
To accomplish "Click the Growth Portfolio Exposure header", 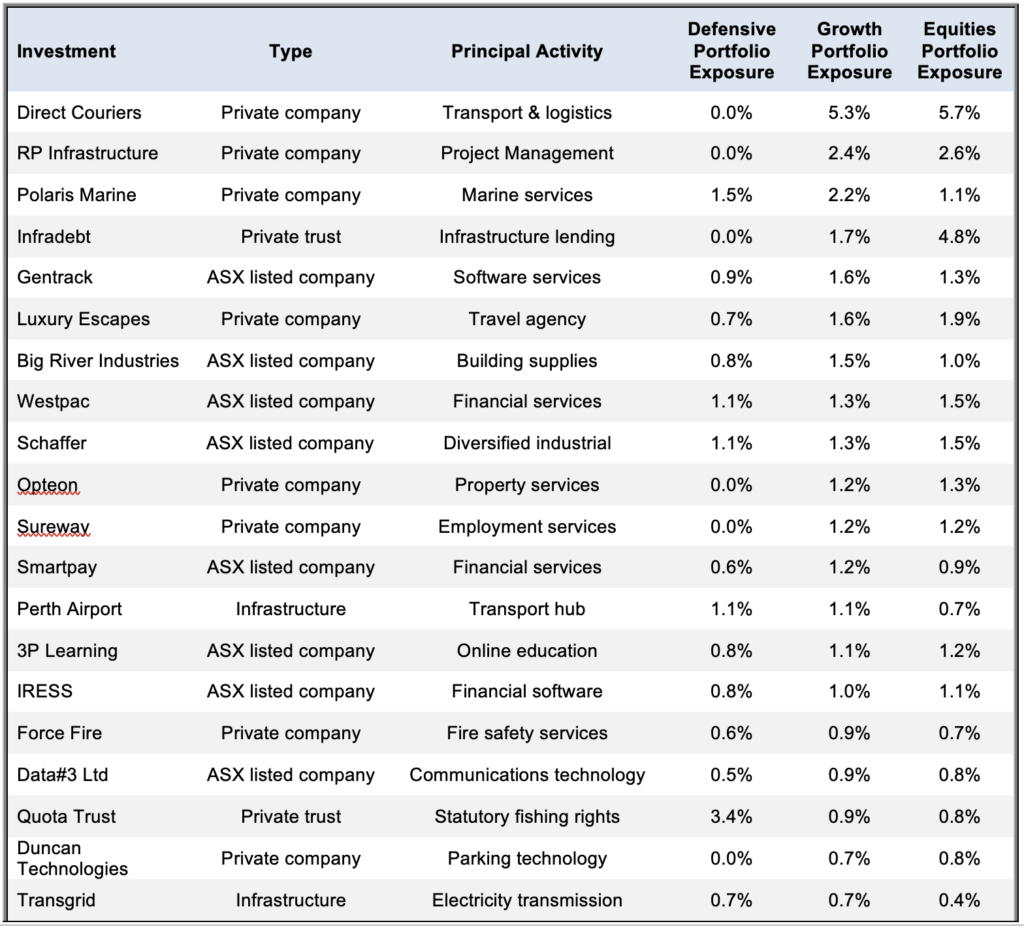I will 849,51.
